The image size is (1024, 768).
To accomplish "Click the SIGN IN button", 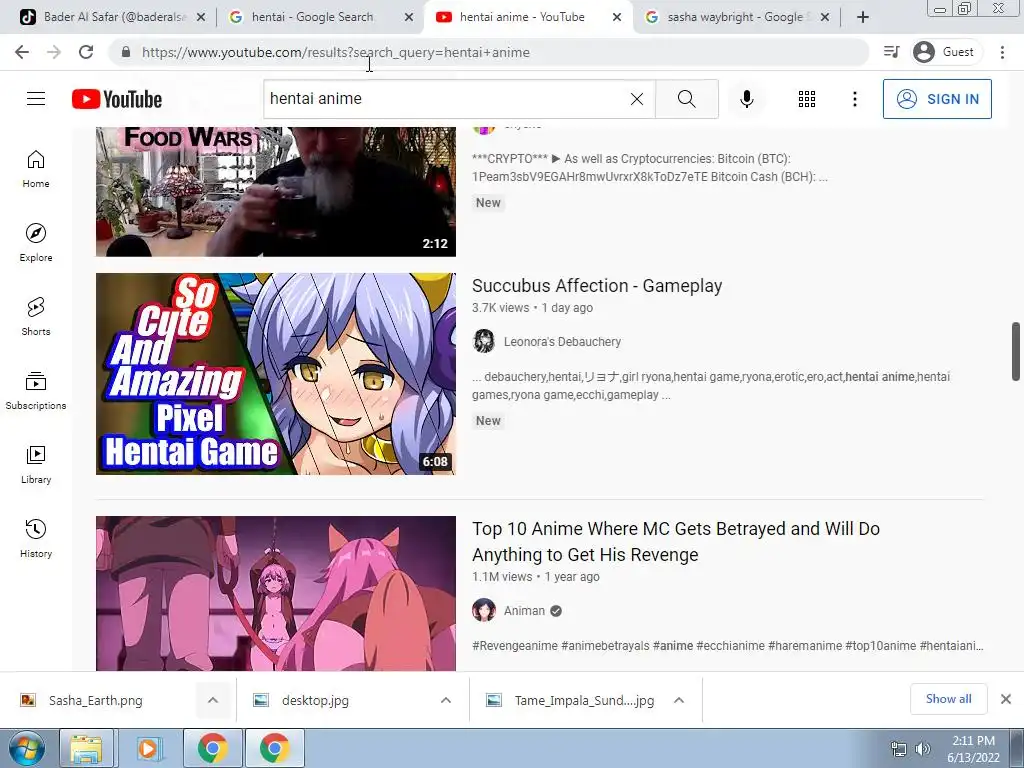I will click(937, 99).
